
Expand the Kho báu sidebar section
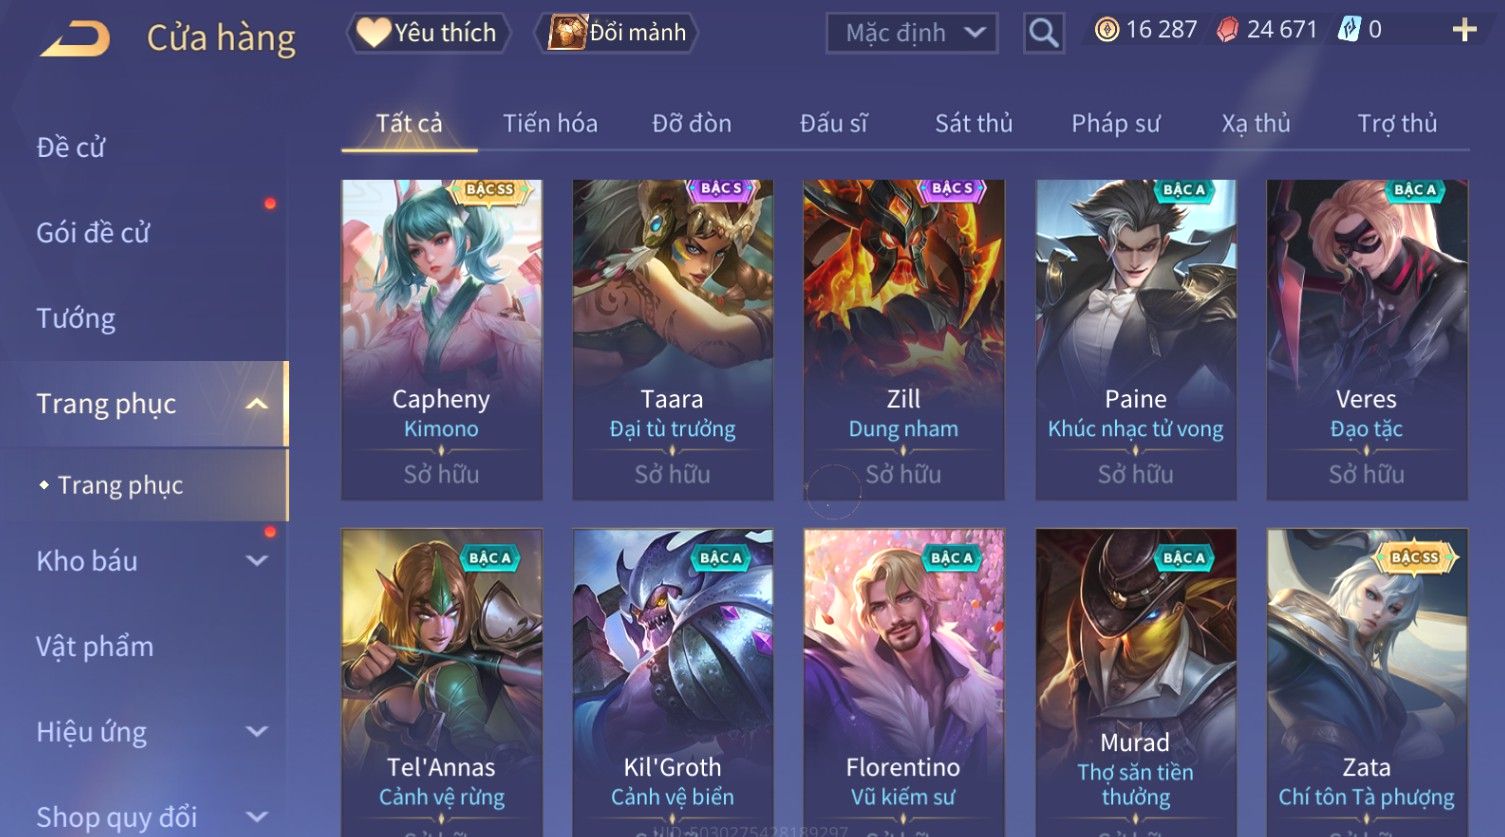(257, 561)
